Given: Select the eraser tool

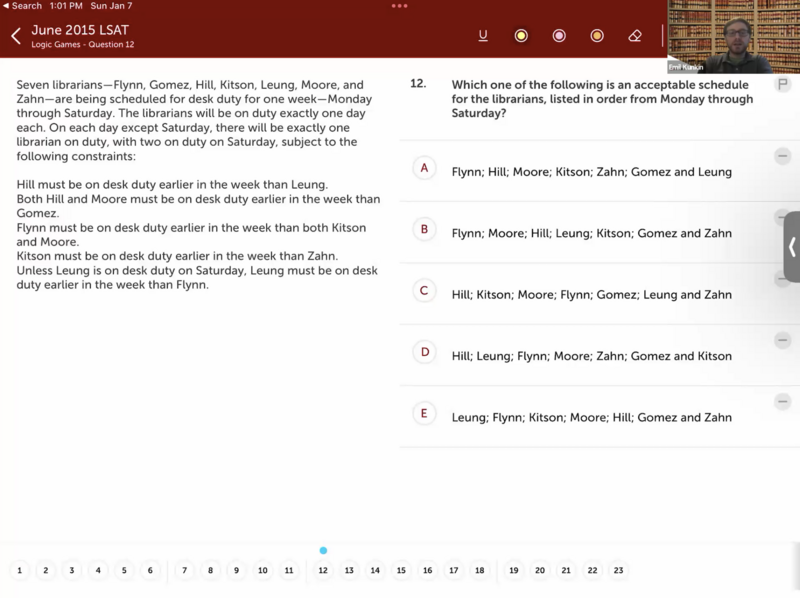Looking at the screenshot, I should tap(635, 36).
